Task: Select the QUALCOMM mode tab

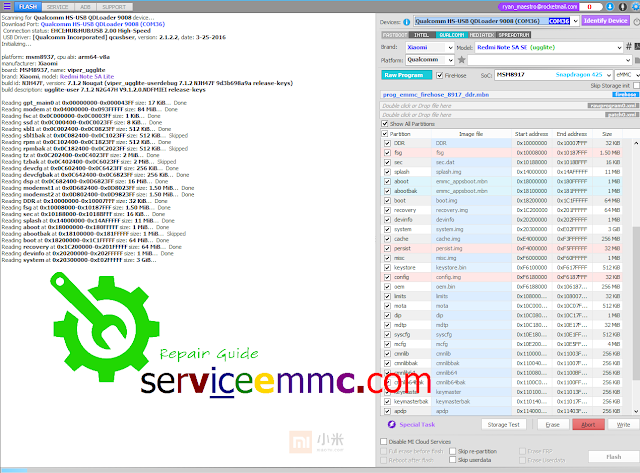Action: (451, 35)
